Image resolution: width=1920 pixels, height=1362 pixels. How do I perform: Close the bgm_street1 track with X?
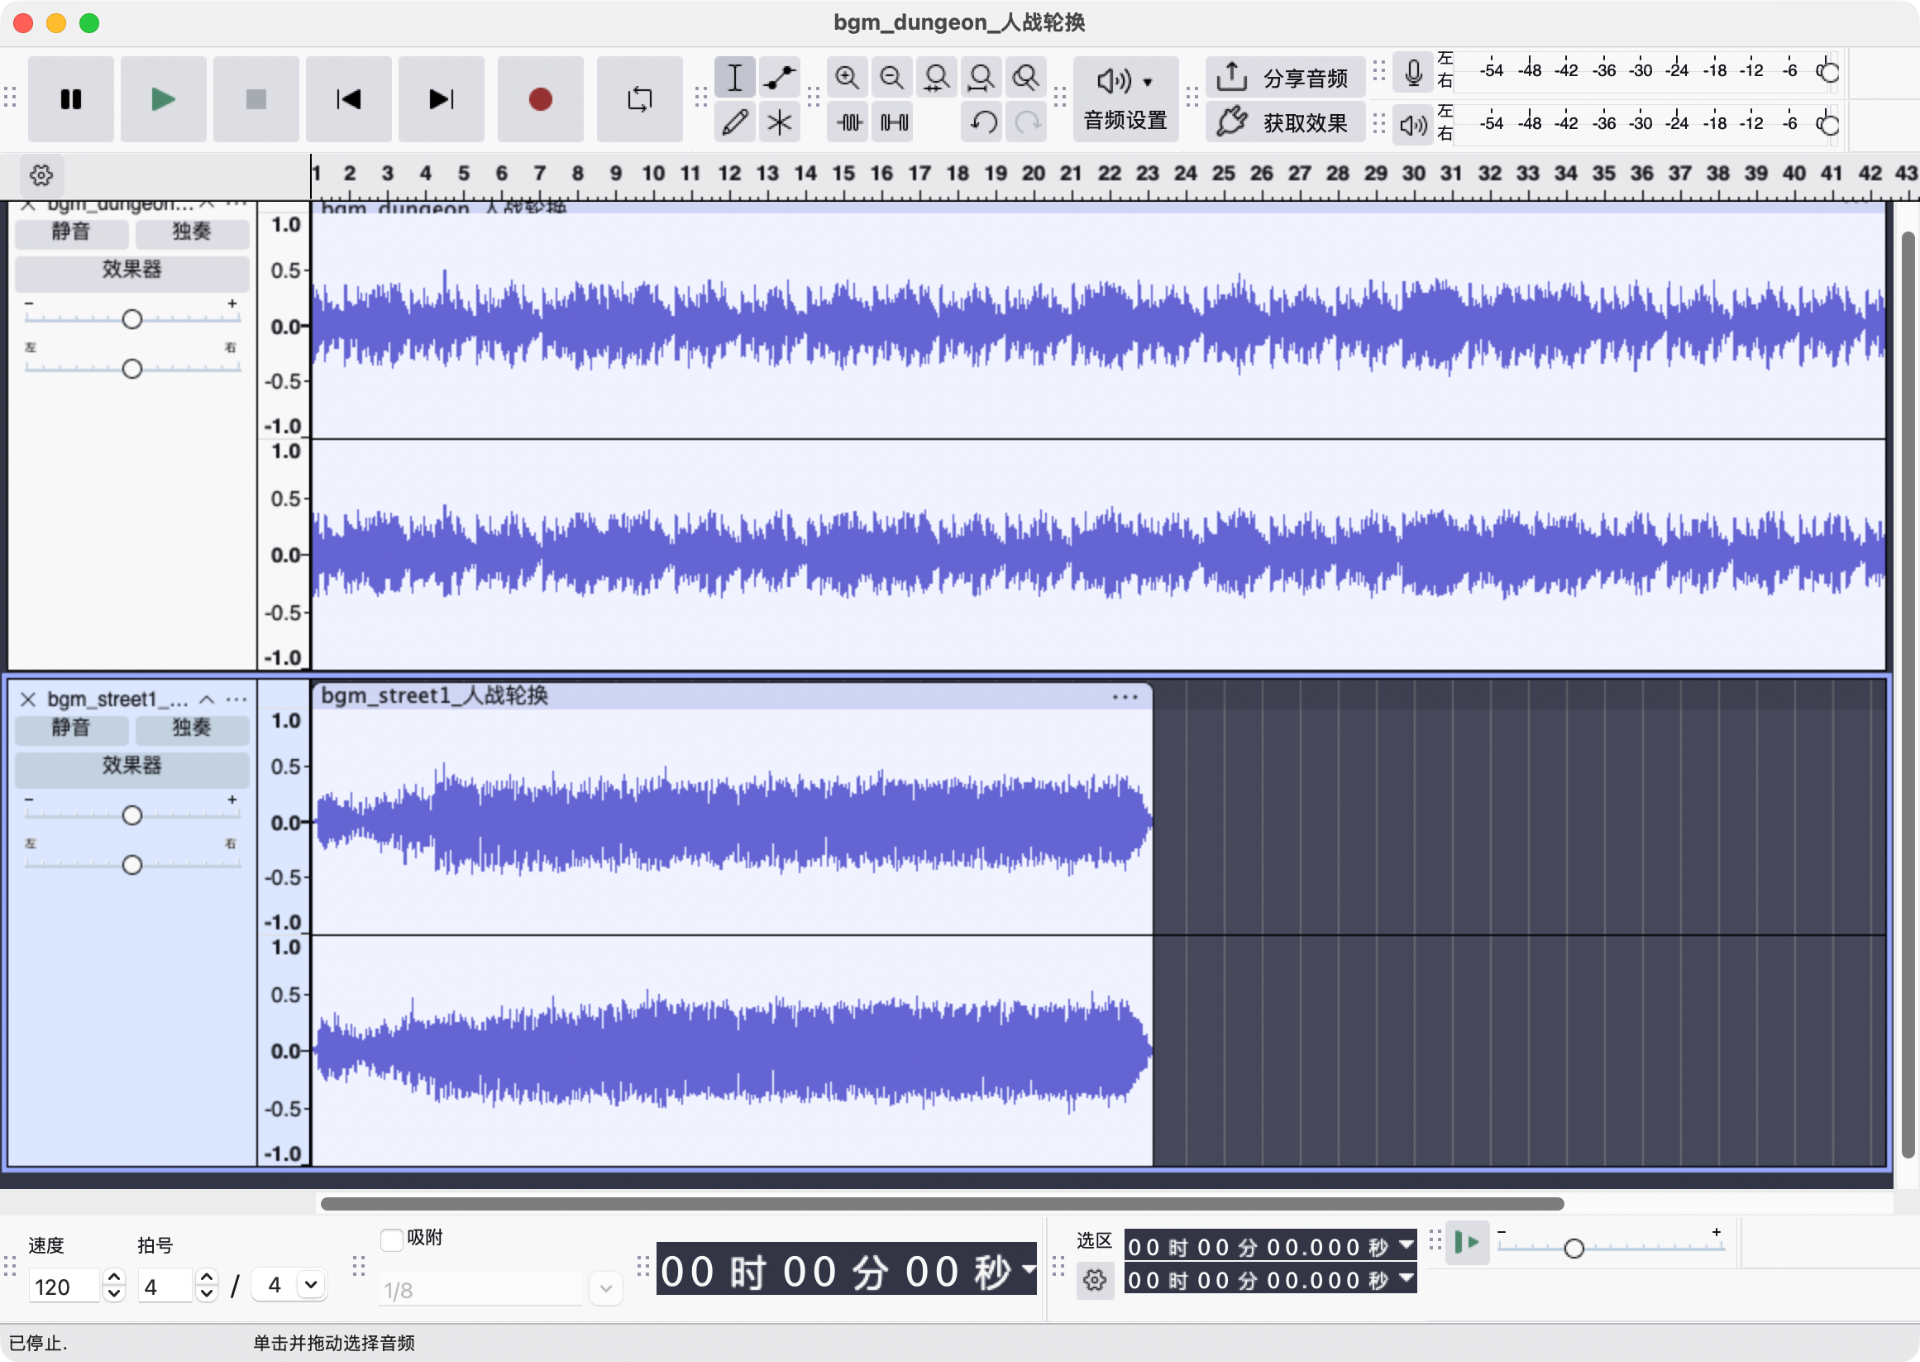click(28, 699)
